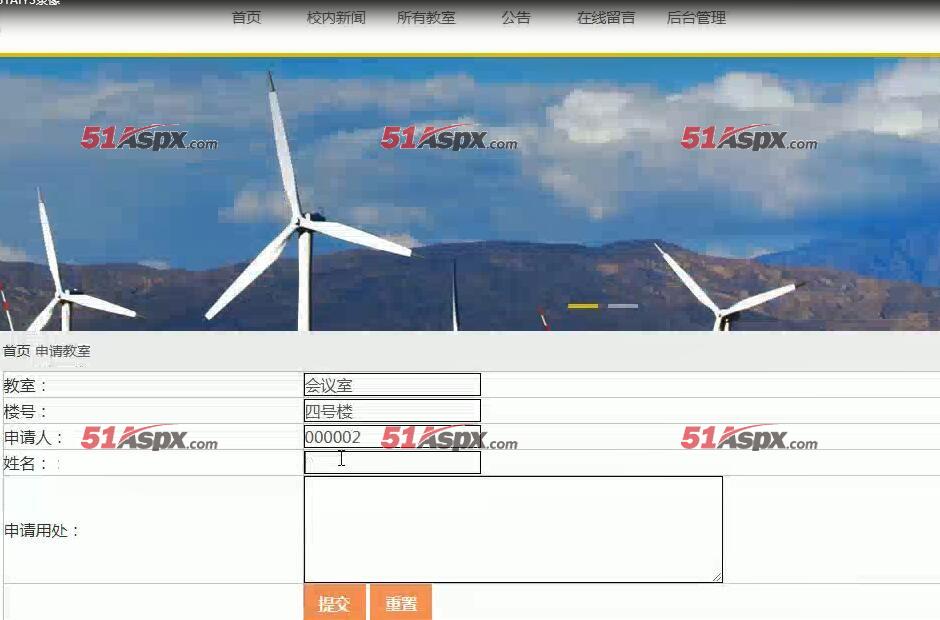This screenshot has width=940, height=620.
Task: Click the wind turbine banner image
Action: [x=470, y=194]
